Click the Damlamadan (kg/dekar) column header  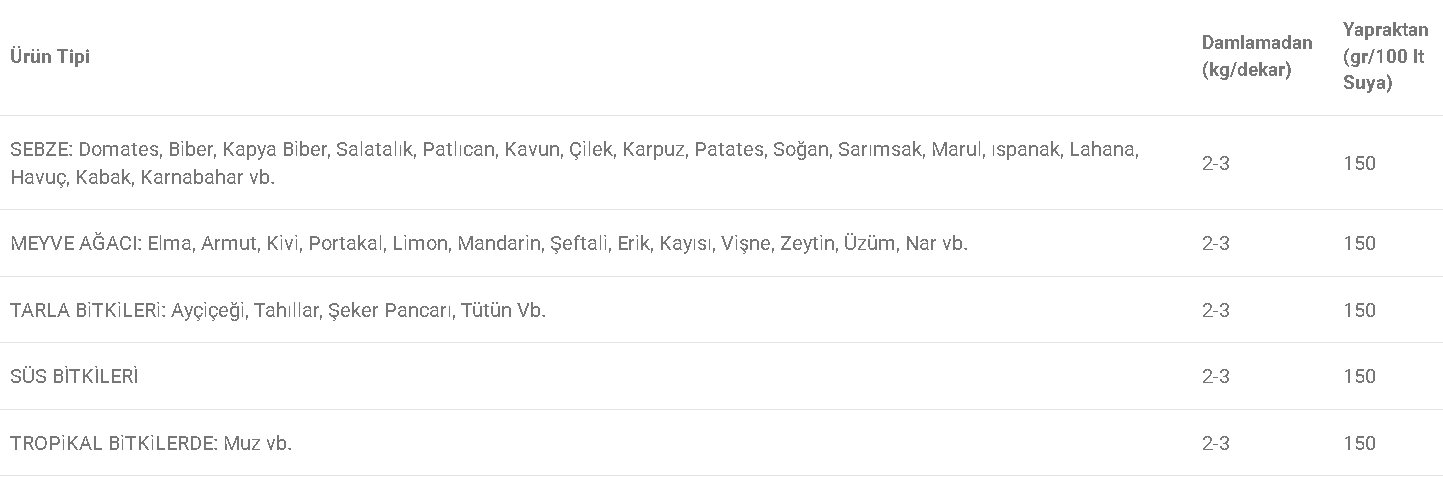click(1256, 56)
